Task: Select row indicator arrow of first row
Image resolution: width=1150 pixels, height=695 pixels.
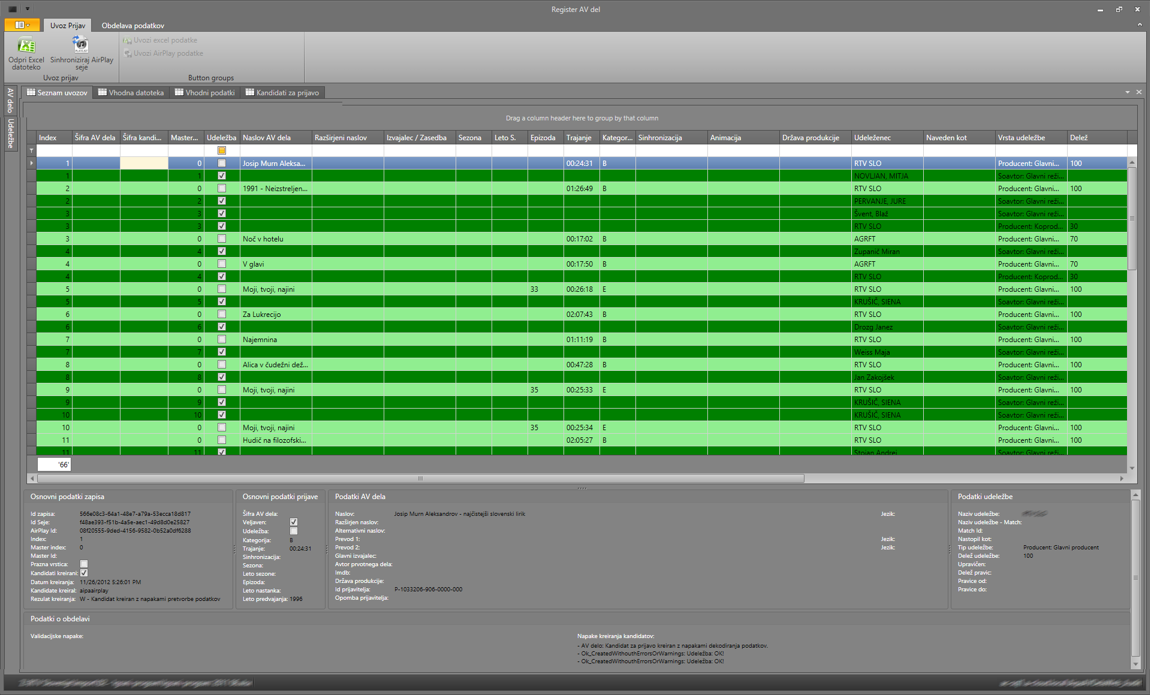Action: coord(32,163)
